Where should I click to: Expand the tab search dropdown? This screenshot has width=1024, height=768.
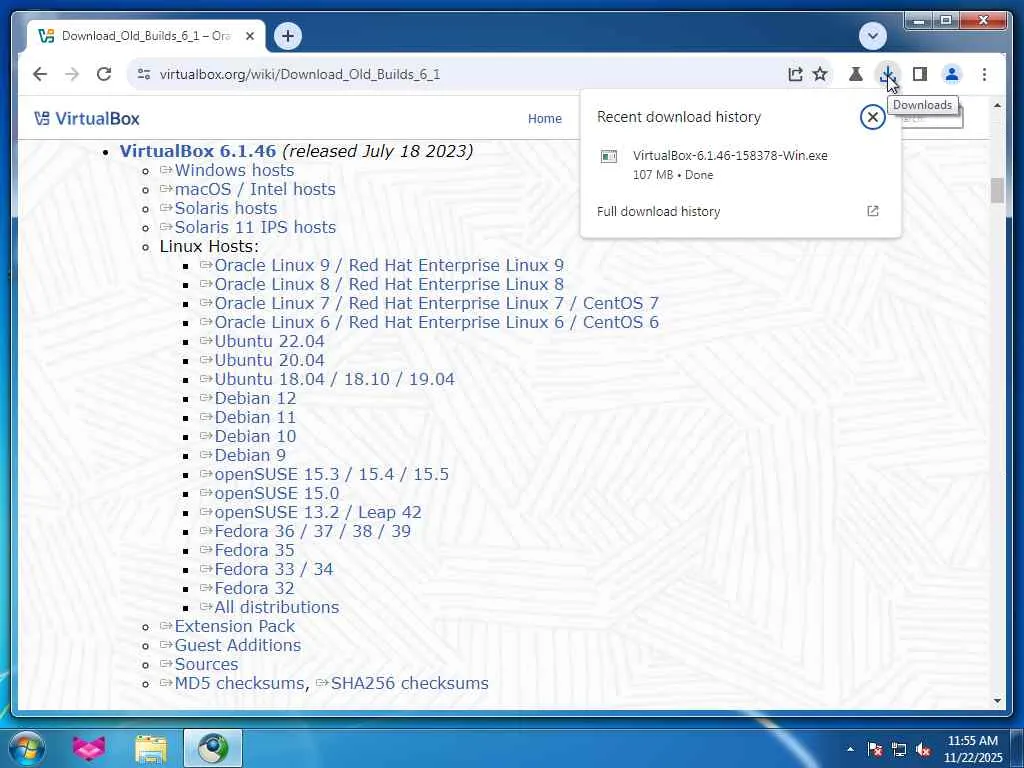tap(872, 36)
